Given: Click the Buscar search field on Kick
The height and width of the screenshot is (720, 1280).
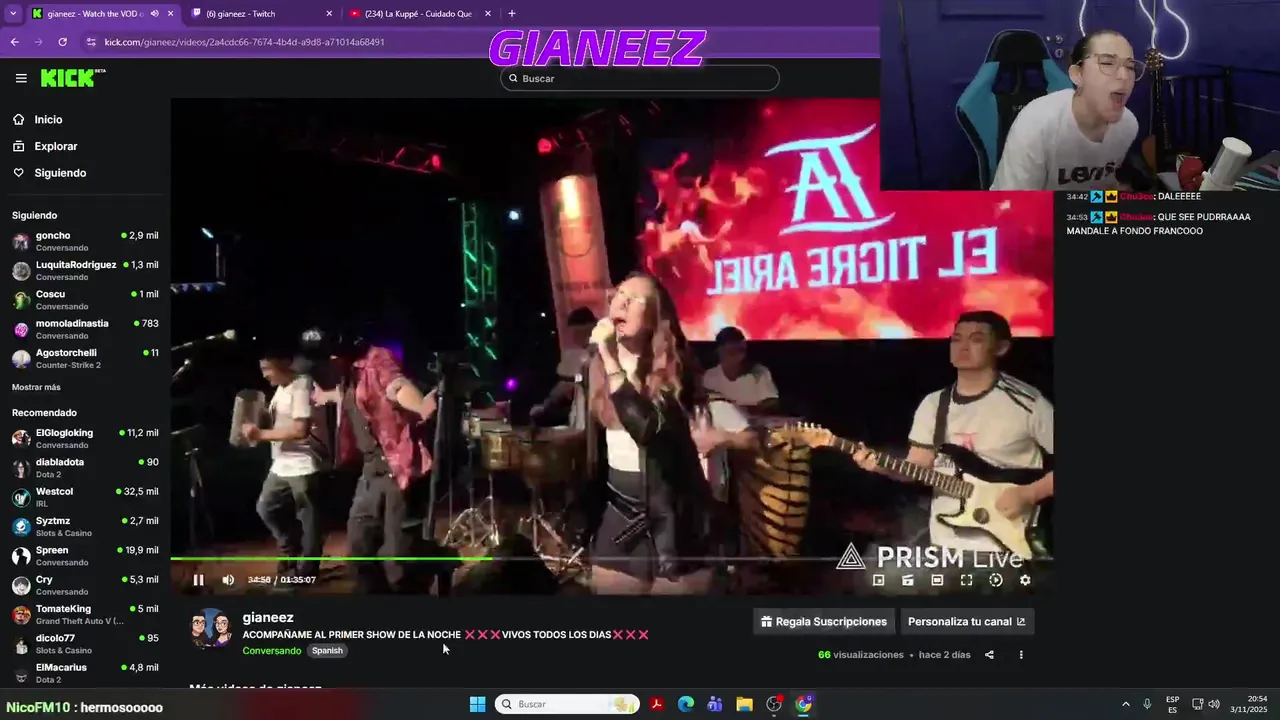Looking at the screenshot, I should (x=640, y=78).
